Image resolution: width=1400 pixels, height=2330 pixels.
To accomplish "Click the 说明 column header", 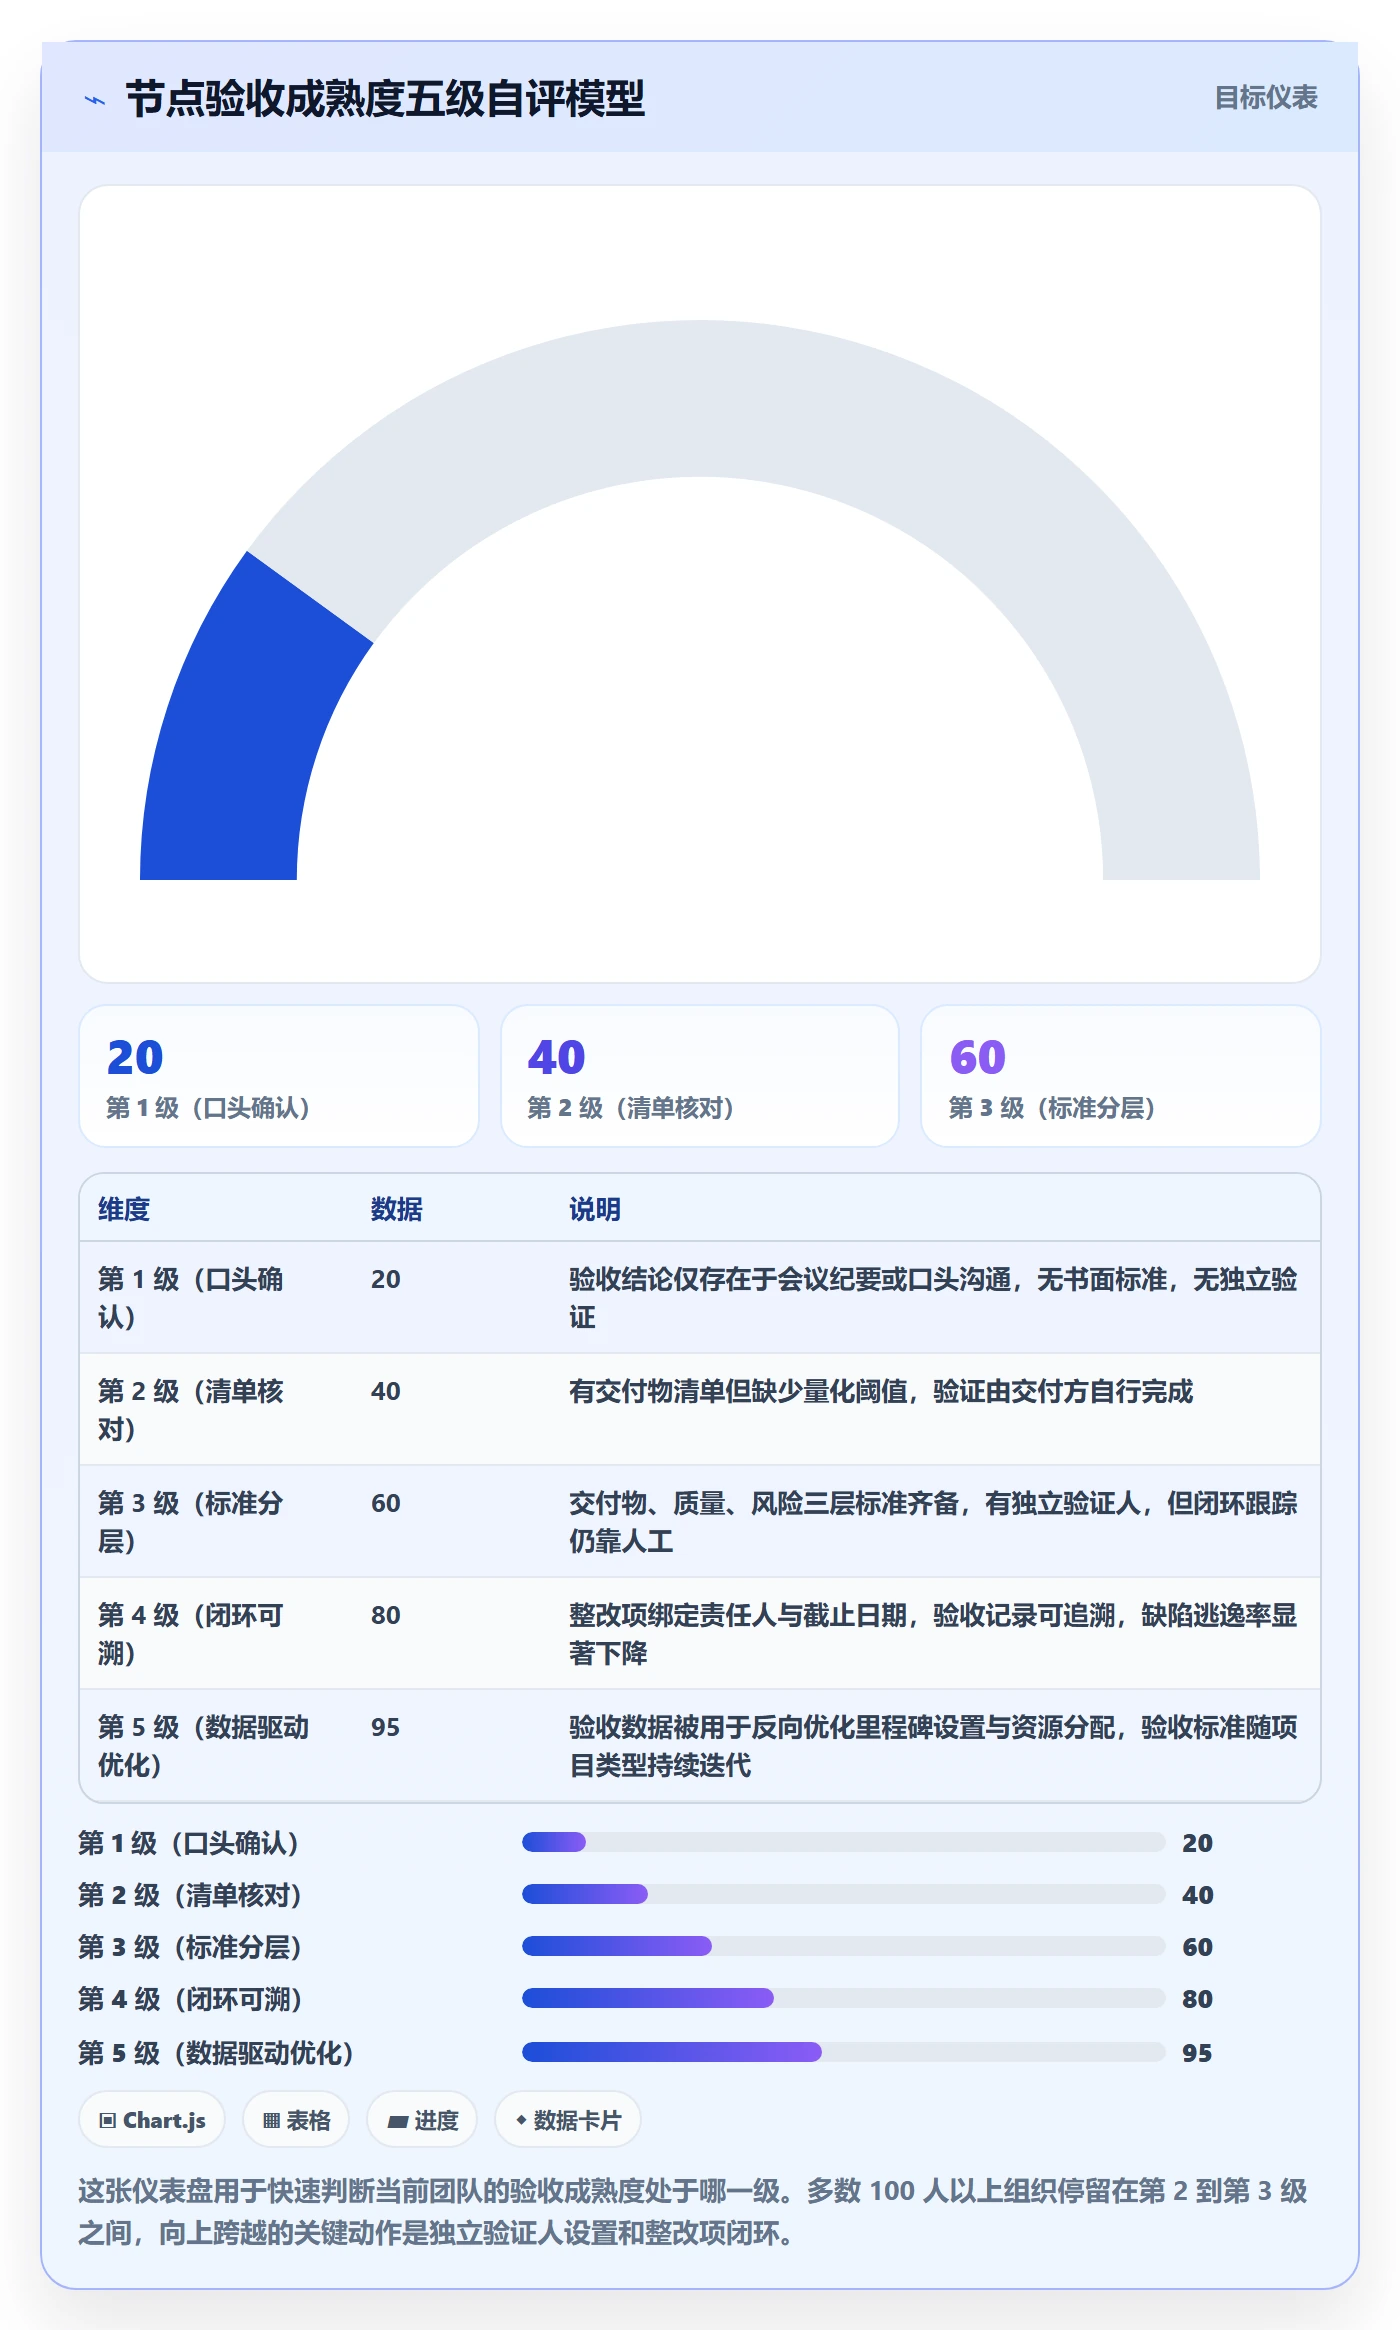I will click(595, 1209).
